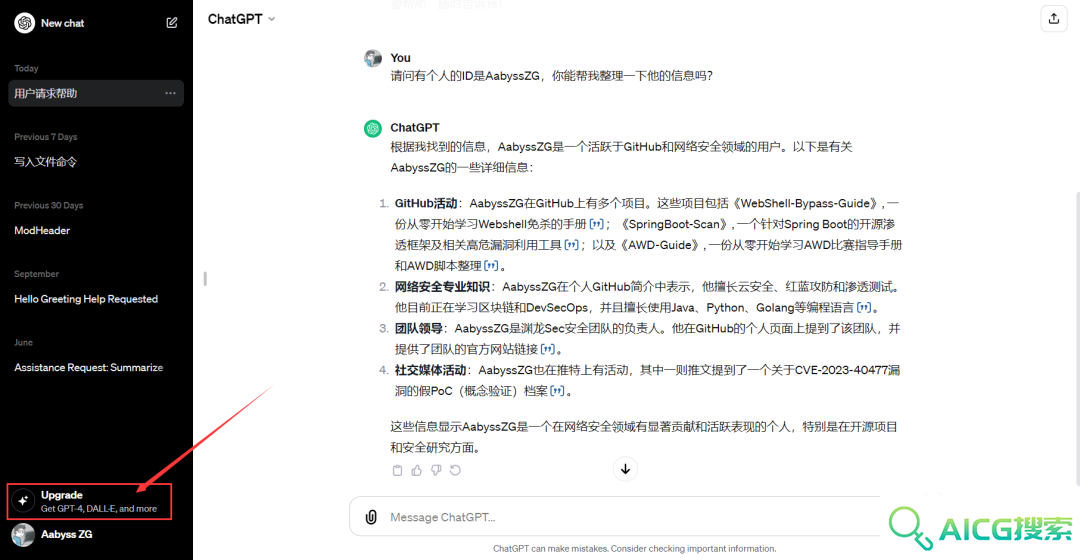Give a thumbs down to the response
The height and width of the screenshot is (560, 1080).
[x=436, y=470]
